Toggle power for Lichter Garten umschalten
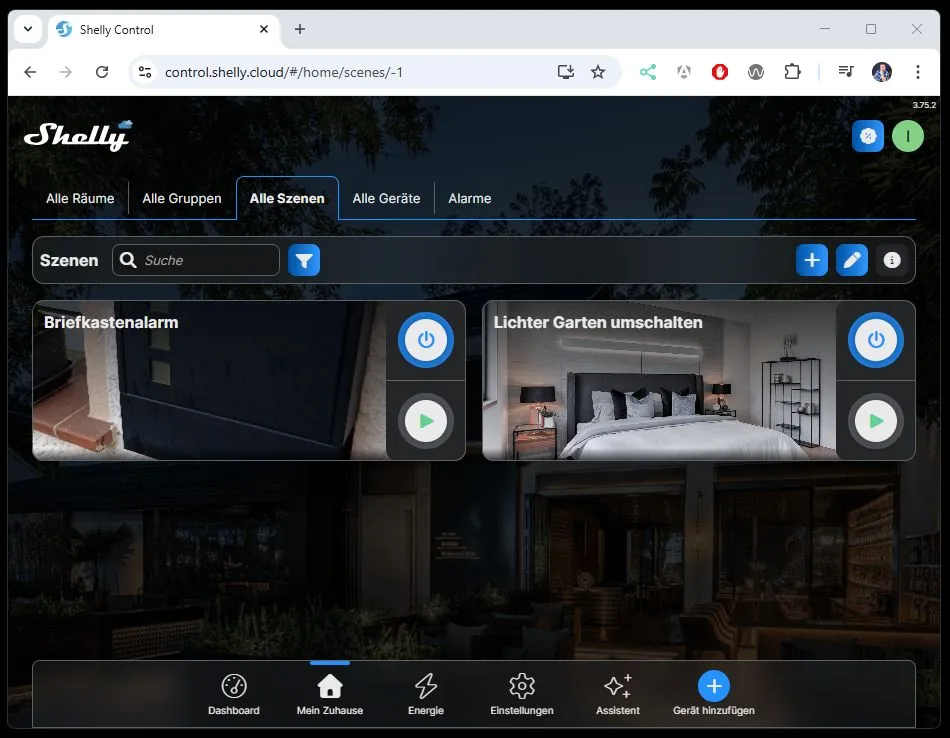Screen dimensions: 950x738 tap(876, 340)
